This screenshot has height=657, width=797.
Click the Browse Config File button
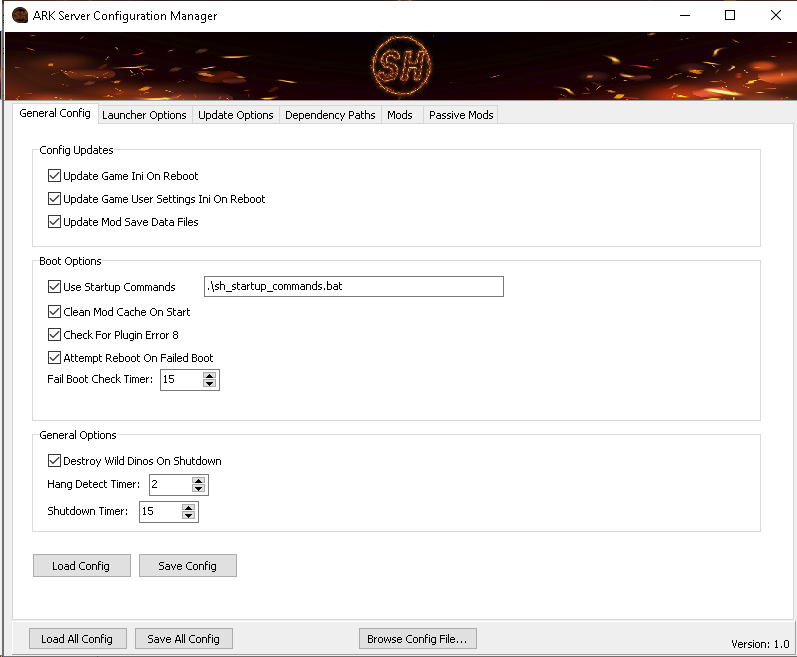coord(418,639)
